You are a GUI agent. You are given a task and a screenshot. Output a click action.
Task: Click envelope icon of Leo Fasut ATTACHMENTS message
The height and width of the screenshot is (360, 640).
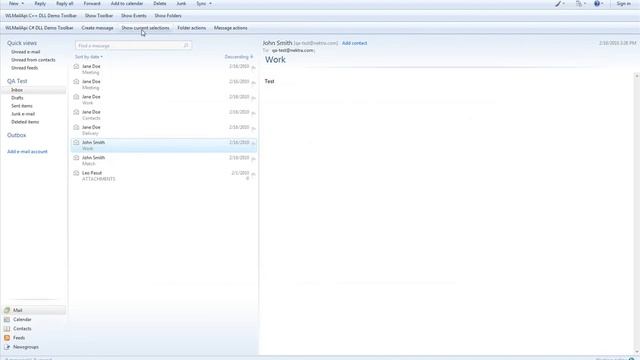(x=76, y=173)
